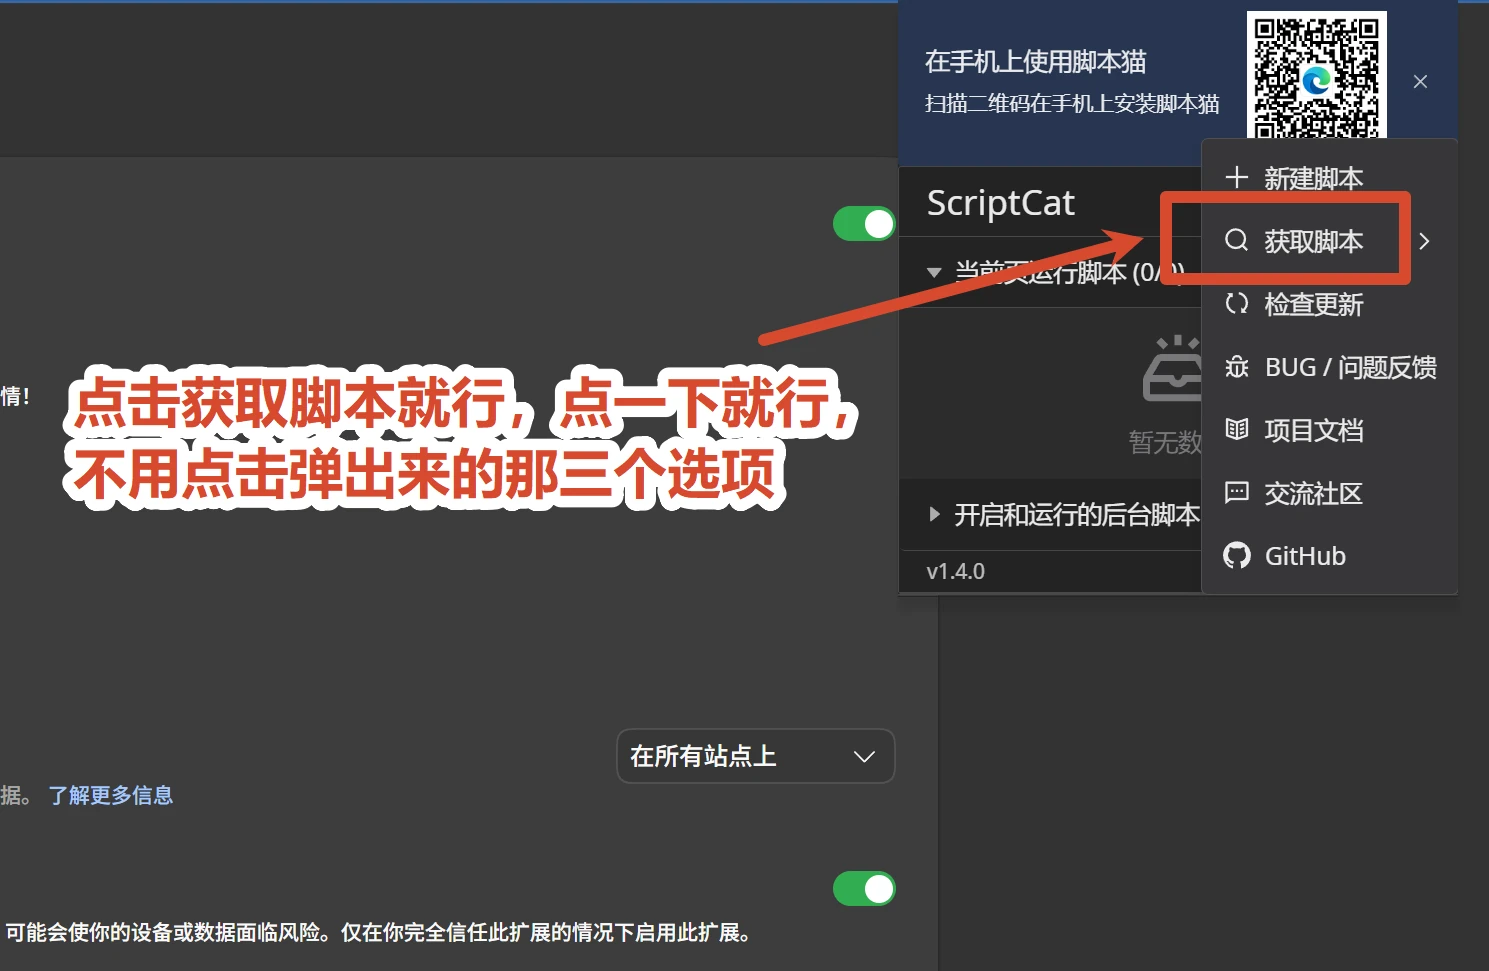Open the 了解更多信息 link

coord(111,795)
